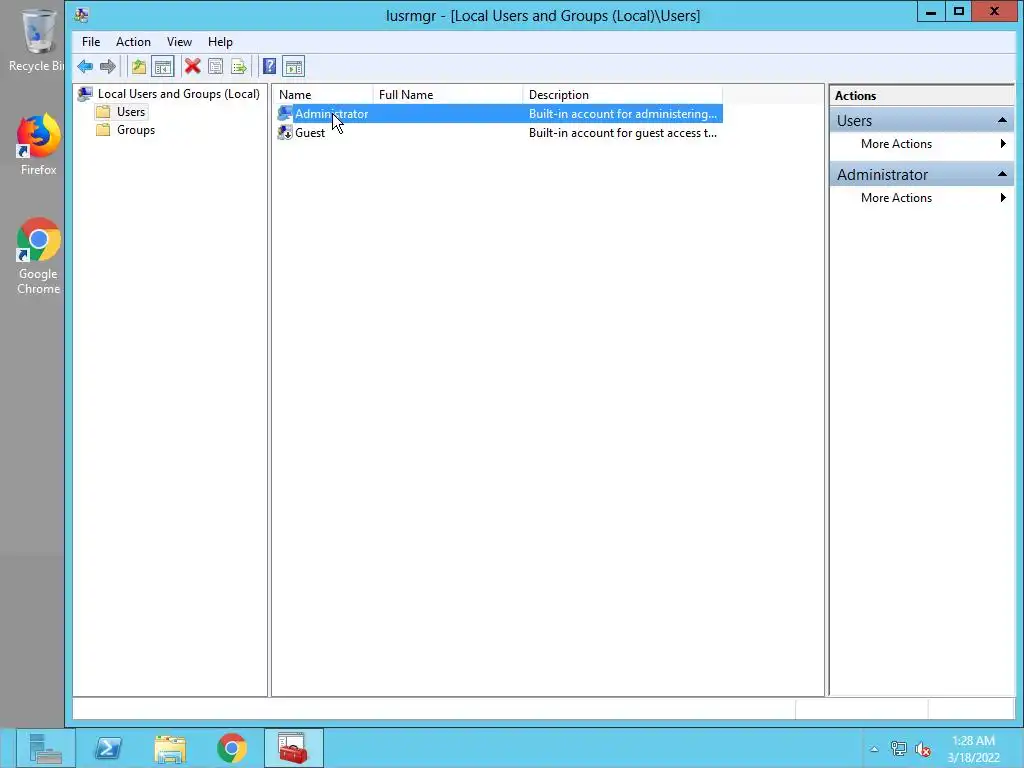Click the muted speaker tray icon
Viewport: 1024px width, 768px height.
(923, 749)
